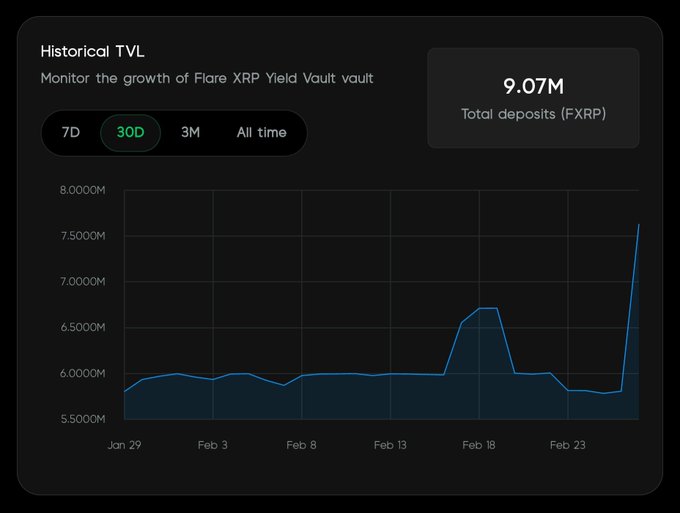This screenshot has width=680, height=513.
Task: Click the 7.0000M y-axis label
Action: pos(83,282)
